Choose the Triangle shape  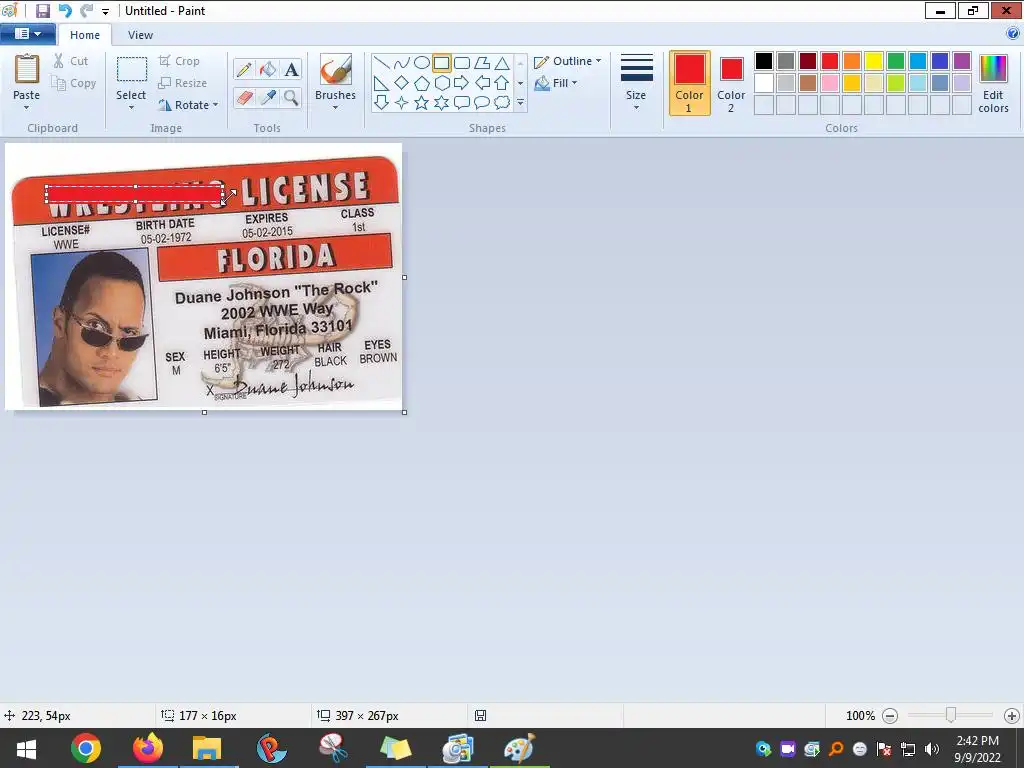[x=502, y=63]
